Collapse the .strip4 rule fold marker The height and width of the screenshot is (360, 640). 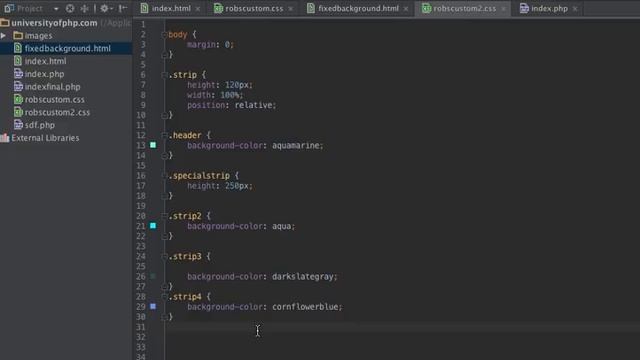coord(164,297)
